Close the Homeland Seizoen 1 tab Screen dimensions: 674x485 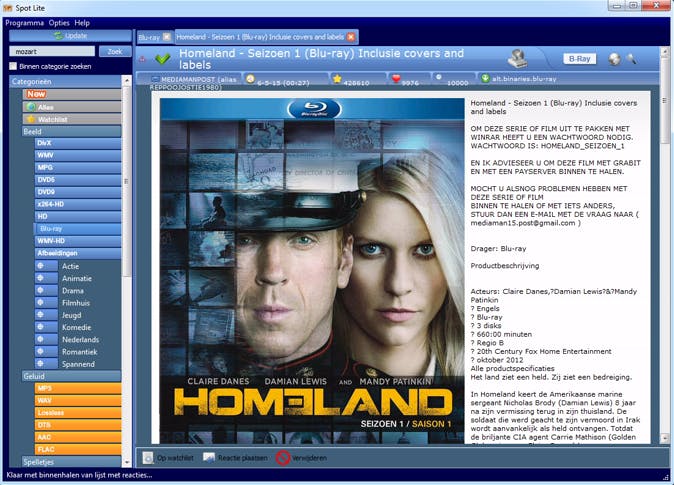(351, 37)
